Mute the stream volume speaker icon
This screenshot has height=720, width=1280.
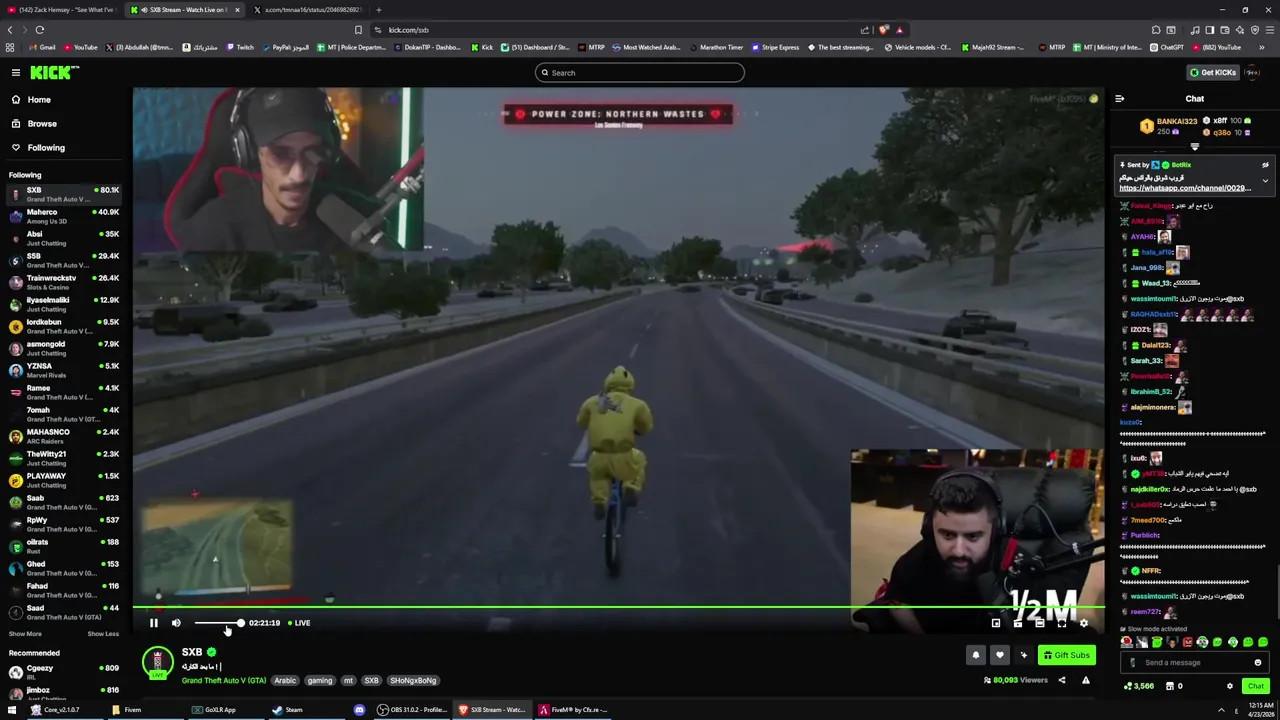176,623
